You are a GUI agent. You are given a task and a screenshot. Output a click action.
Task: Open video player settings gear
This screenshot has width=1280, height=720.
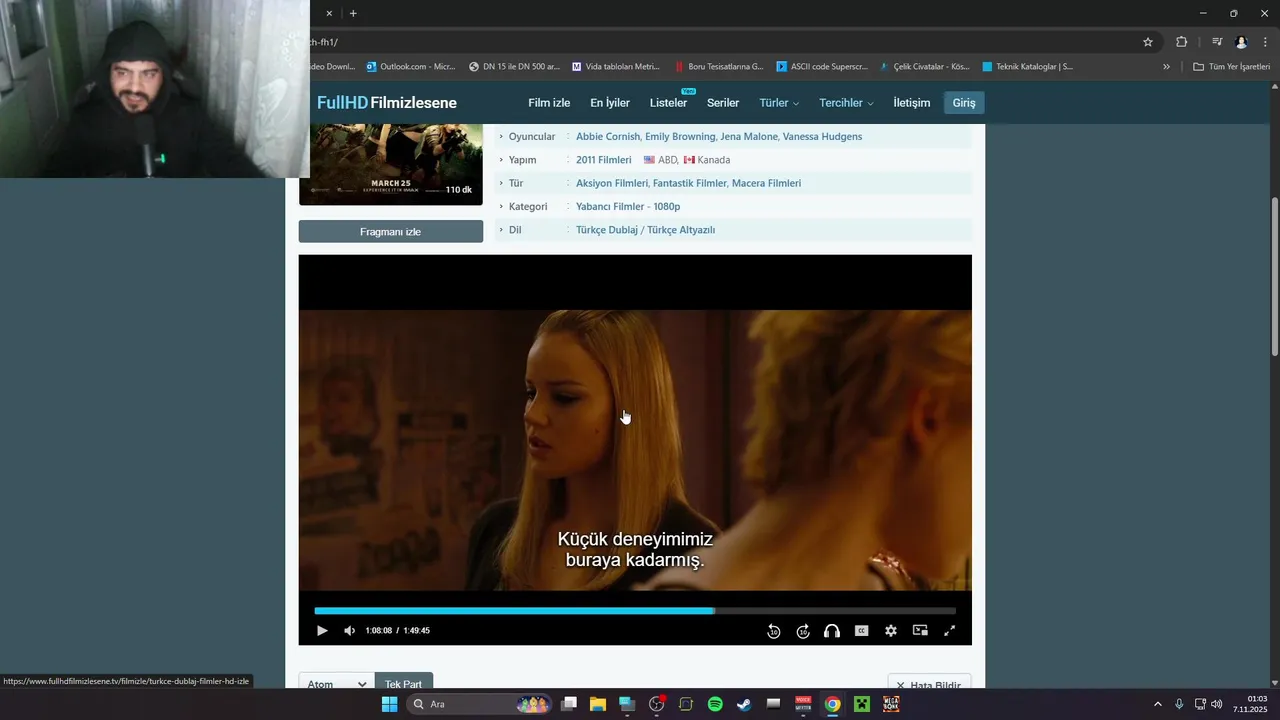tap(891, 631)
